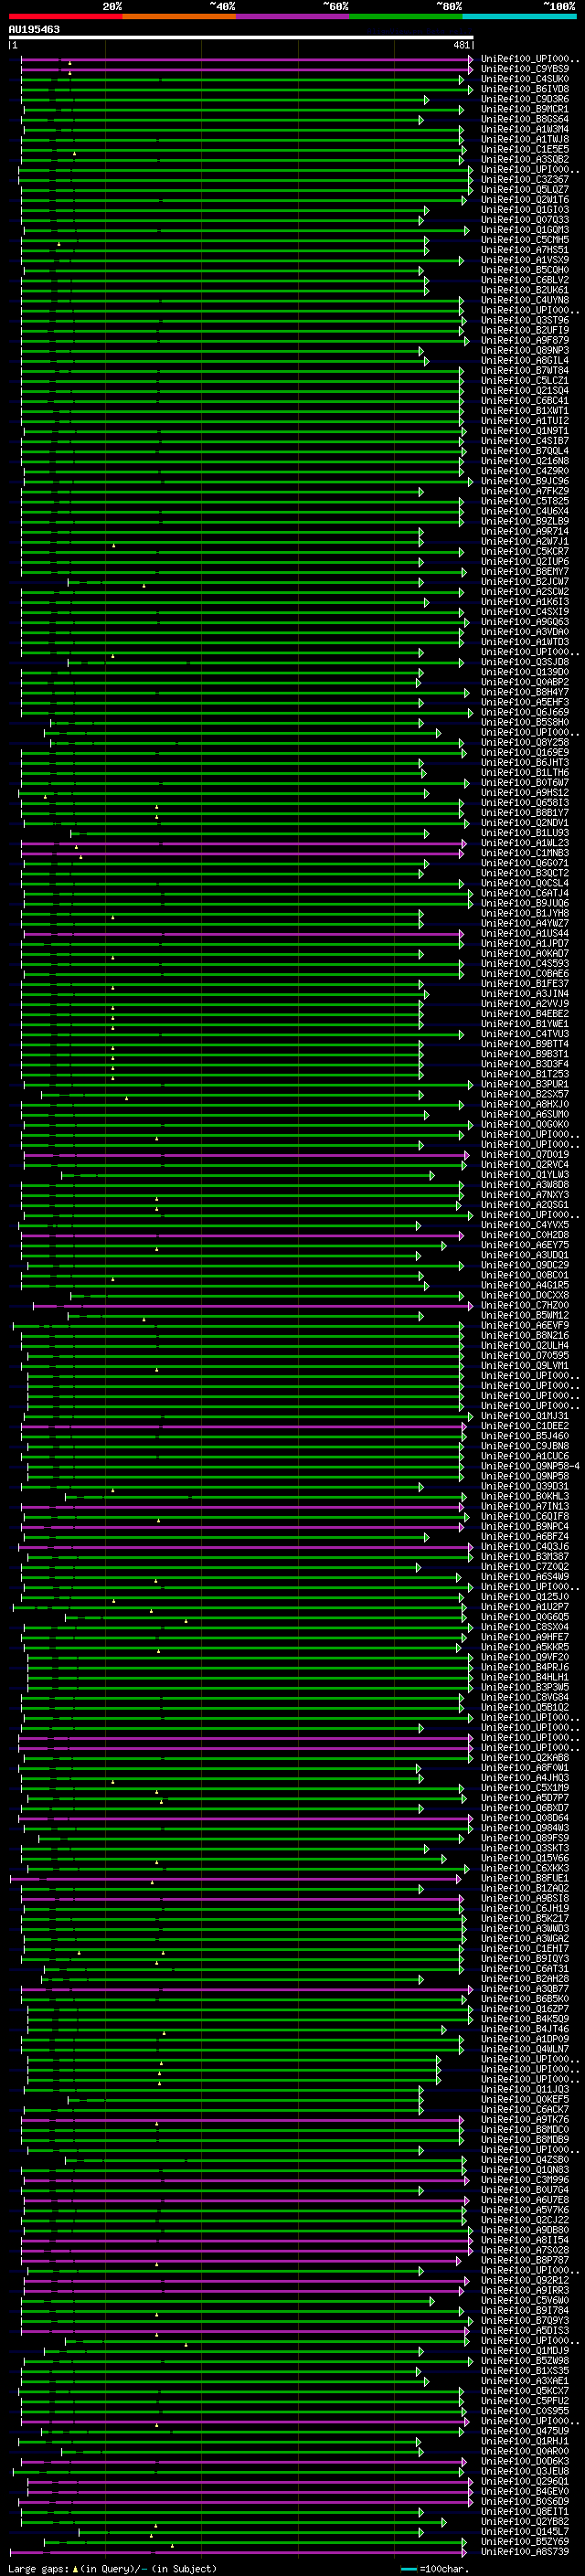The width and height of the screenshot is (585, 2576).
Task: Click entry UniRef100_B5CQH0
Action: (x=525, y=270)
